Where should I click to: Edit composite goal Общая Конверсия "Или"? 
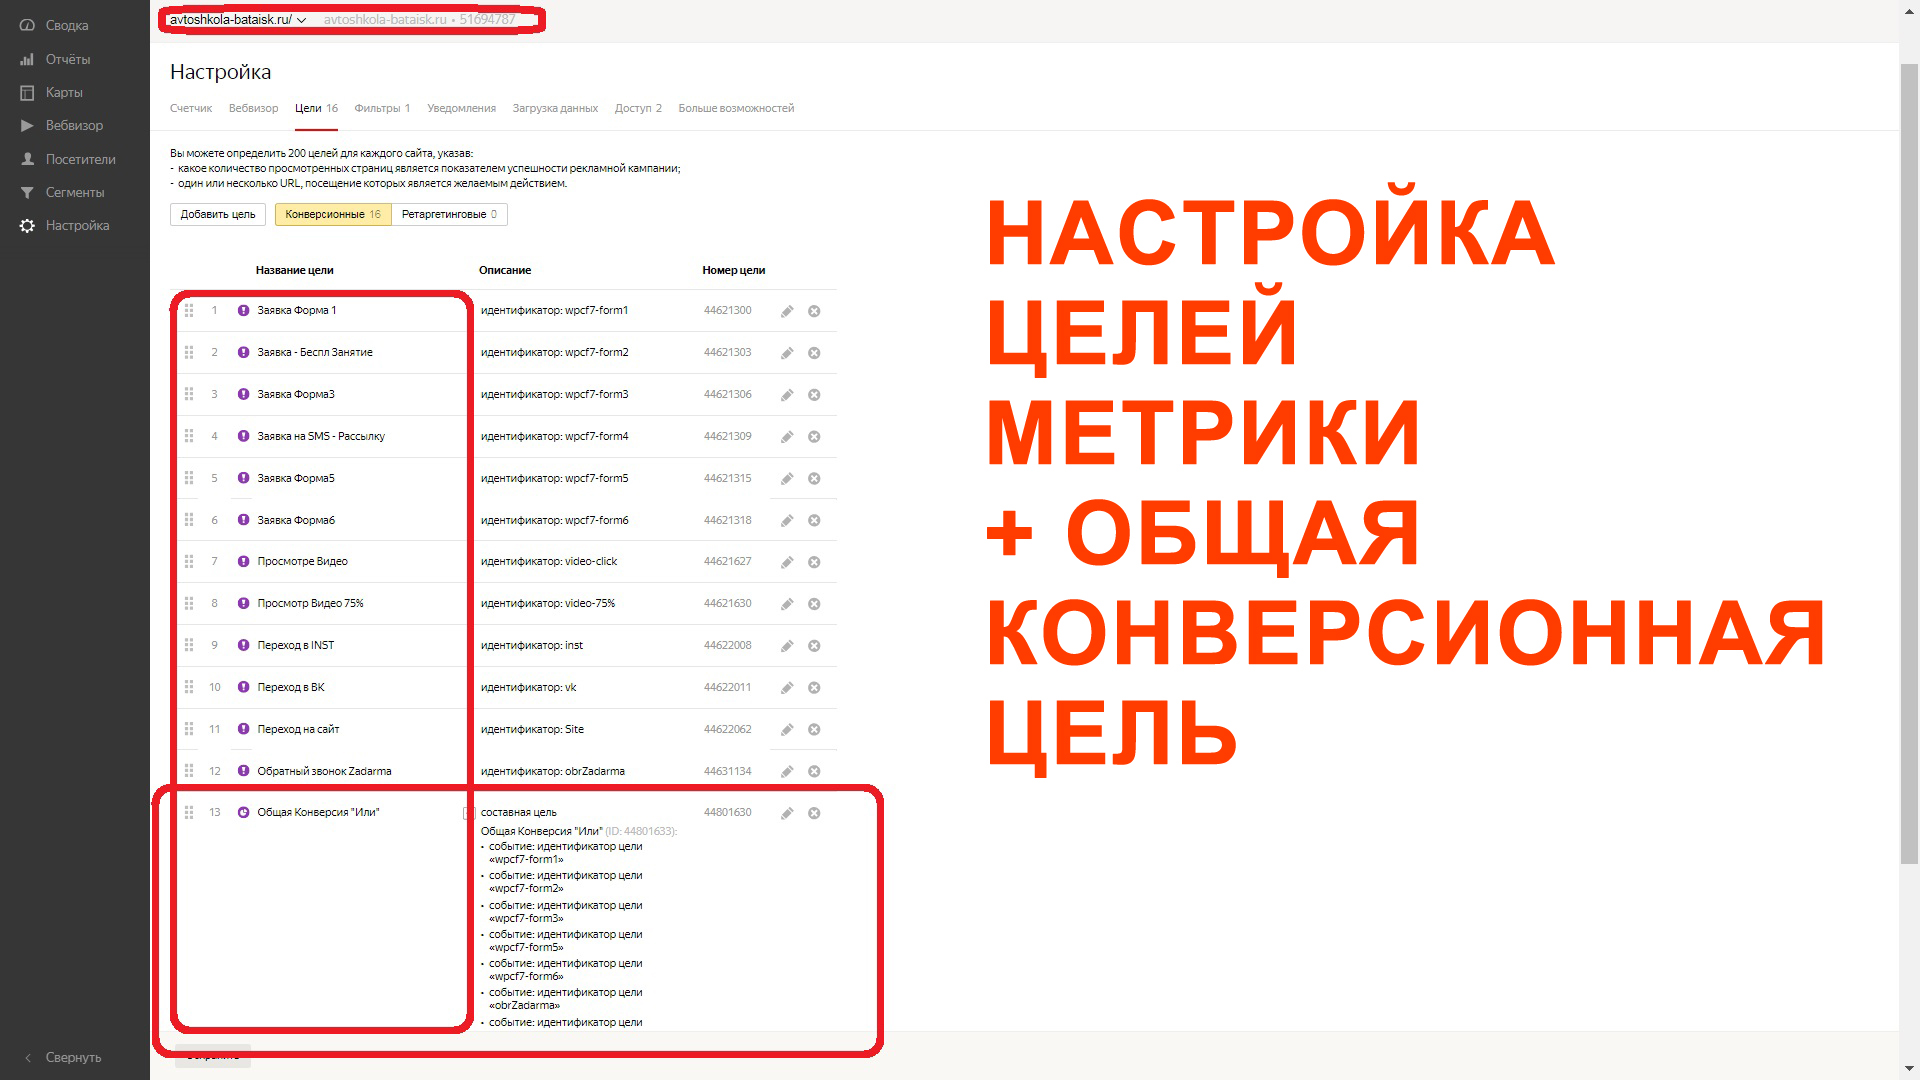[787, 814]
